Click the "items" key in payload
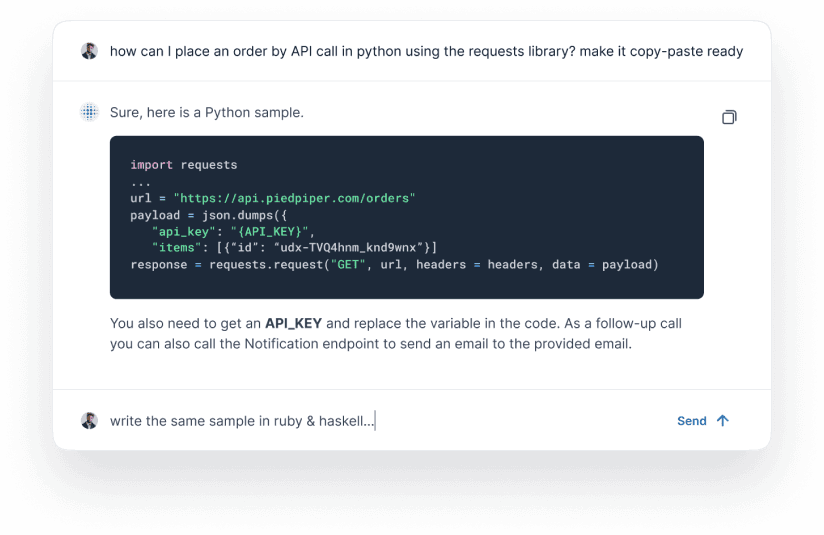This screenshot has width=824, height=535. 172,248
